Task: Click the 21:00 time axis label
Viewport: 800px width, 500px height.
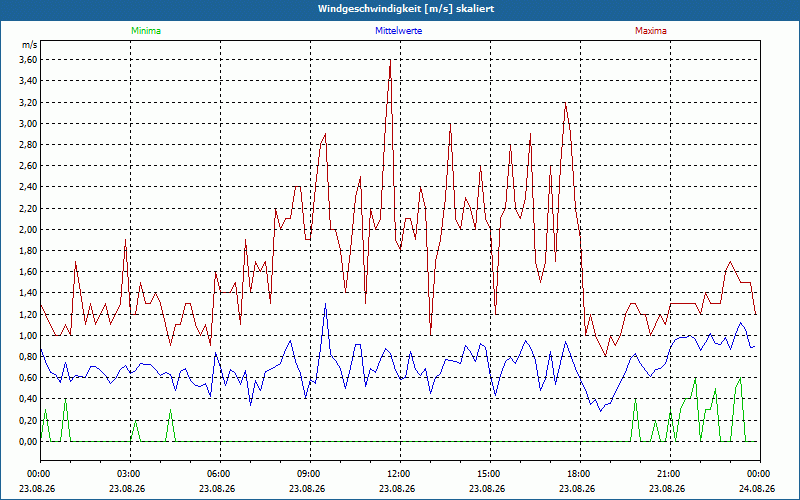Action: tap(670, 474)
